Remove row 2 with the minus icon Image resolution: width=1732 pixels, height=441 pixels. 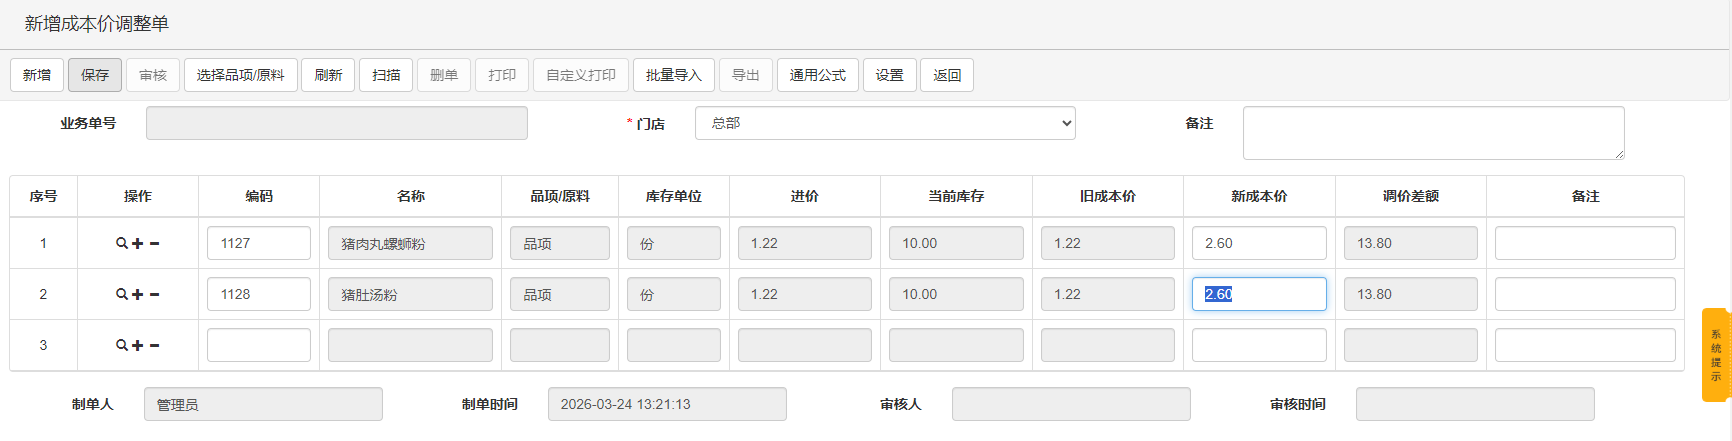pos(154,294)
